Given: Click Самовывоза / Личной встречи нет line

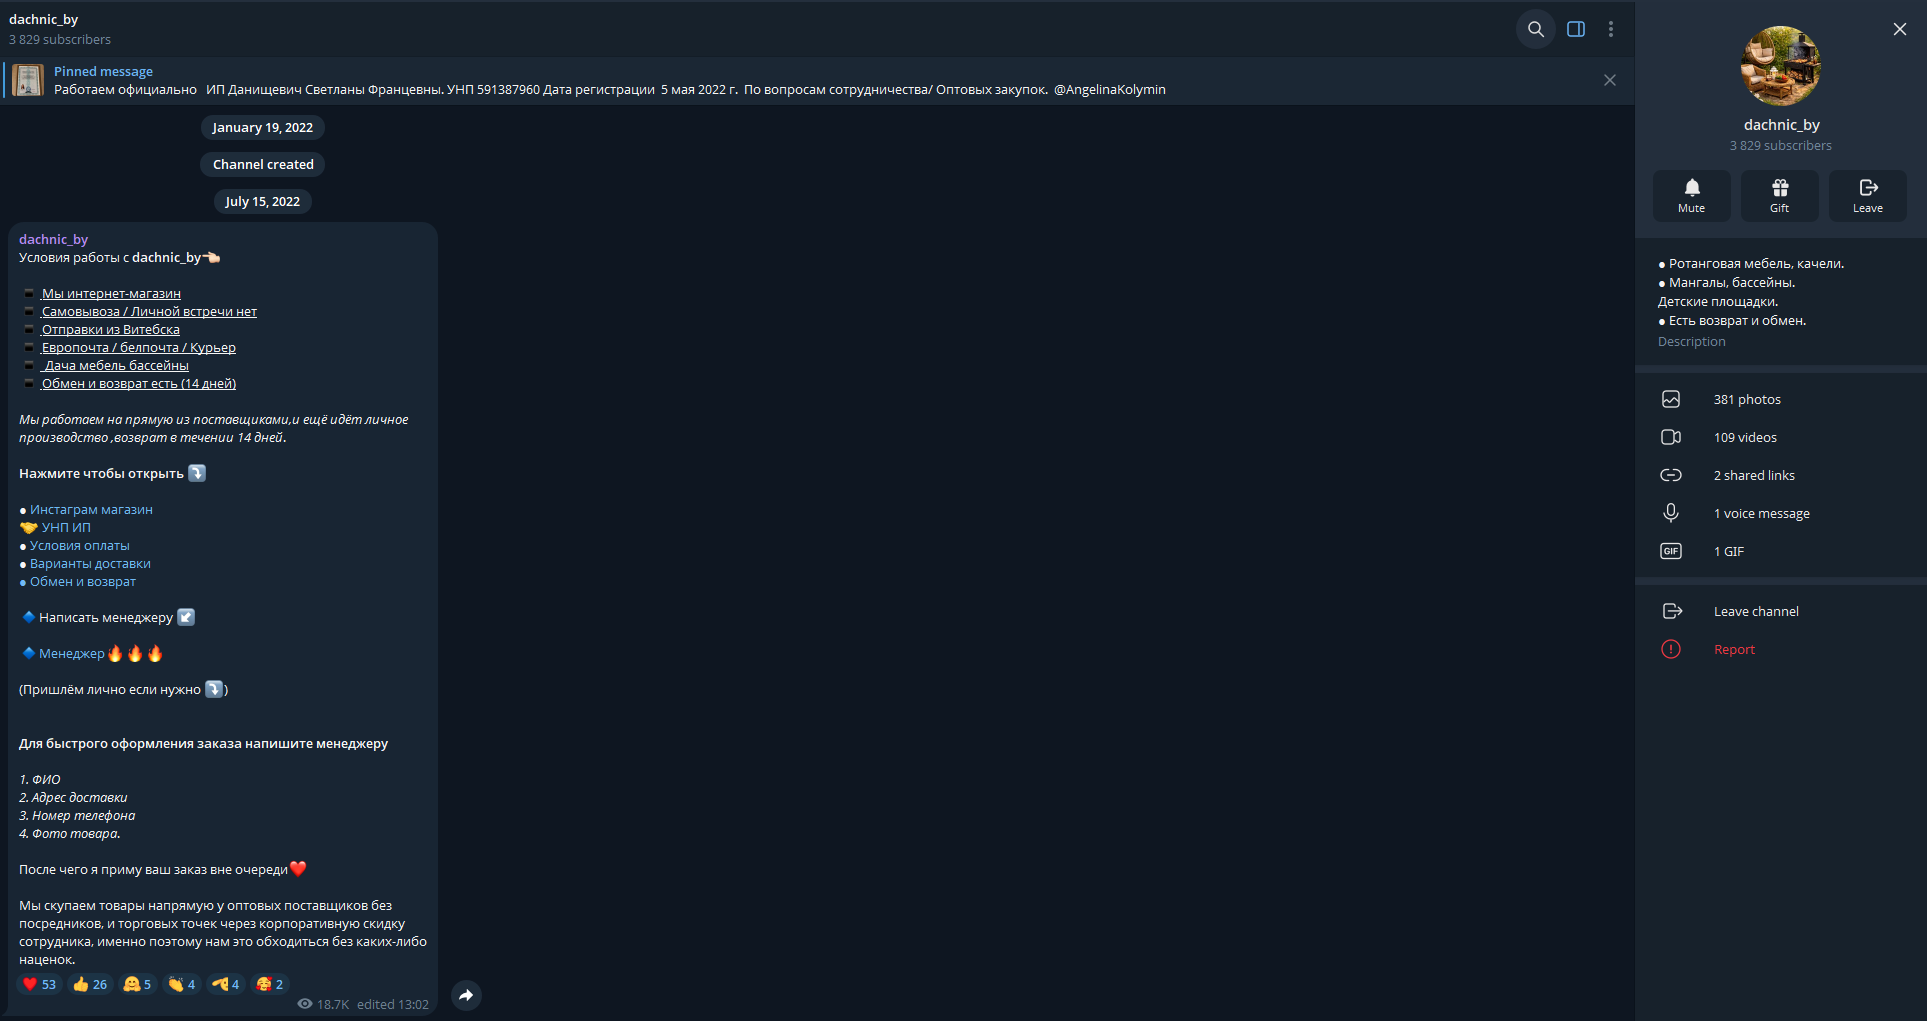Looking at the screenshot, I should 149,311.
